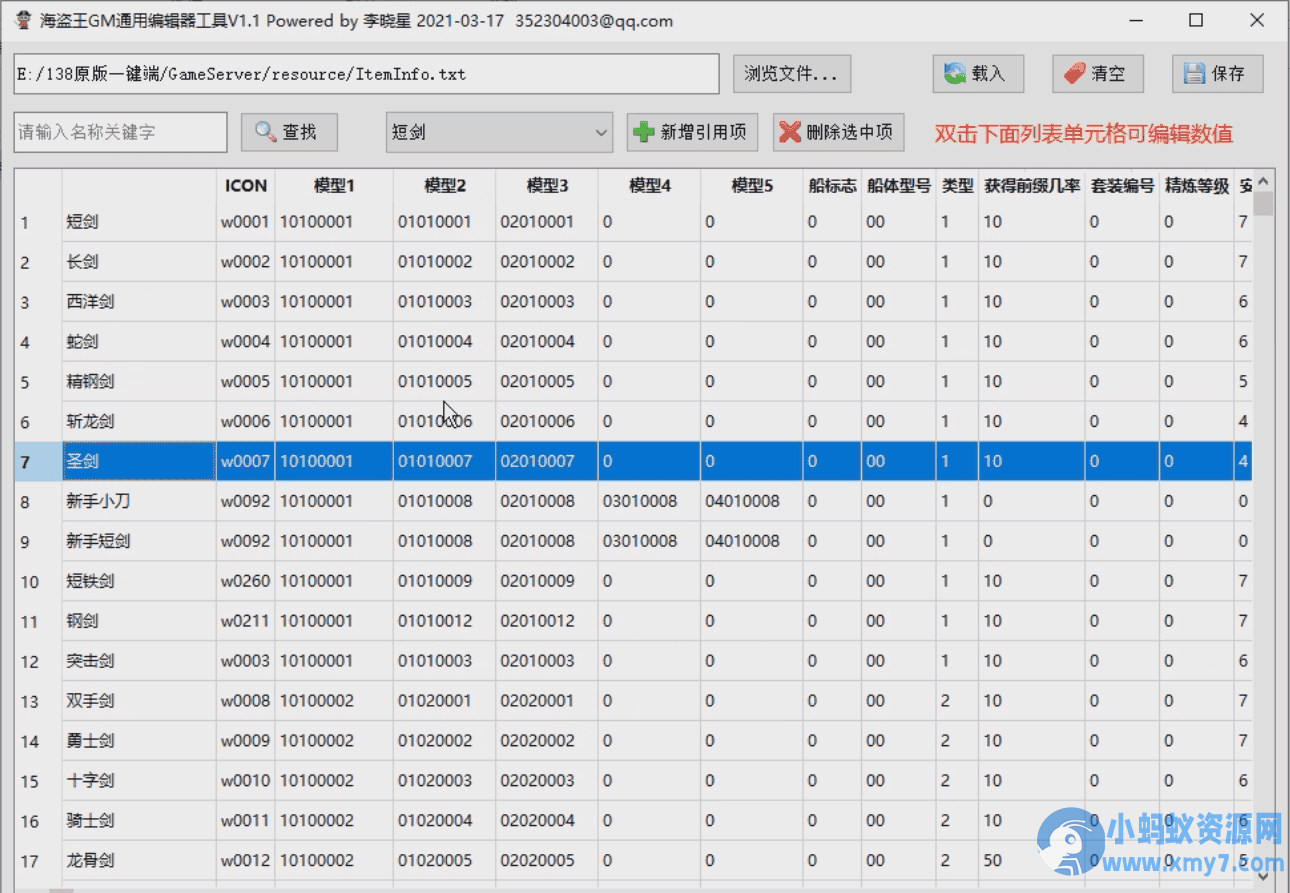Click the 02010012 model cell
This screenshot has height=893, width=1290.
(x=547, y=621)
